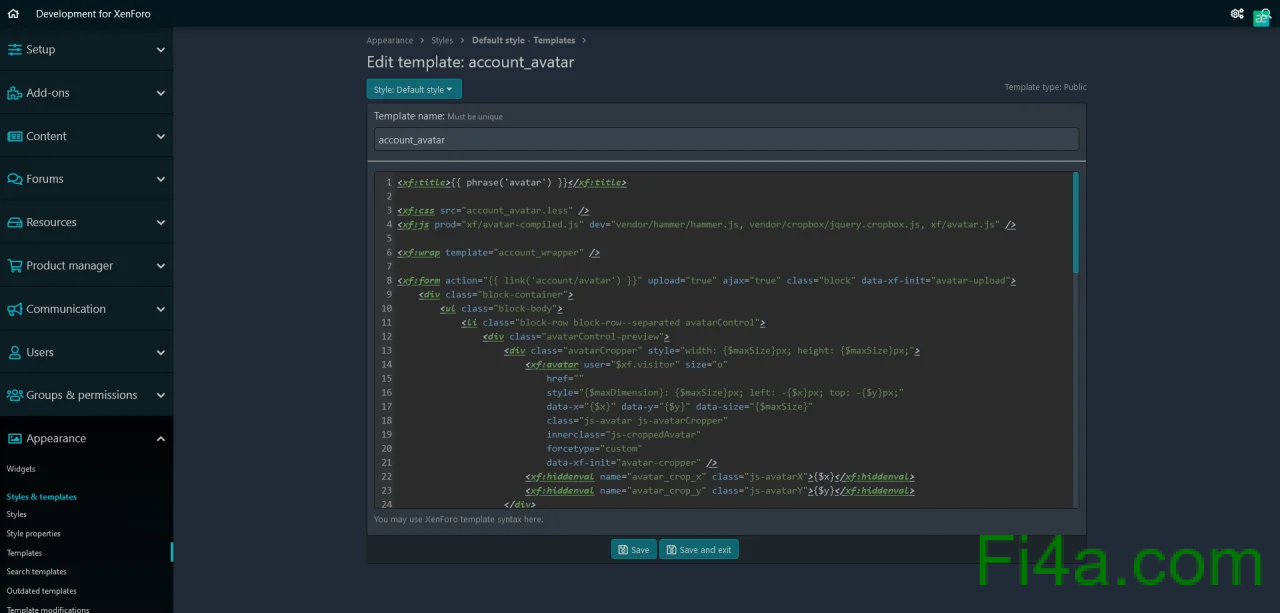Open the Add-ons puzzle icon section

coord(15,93)
